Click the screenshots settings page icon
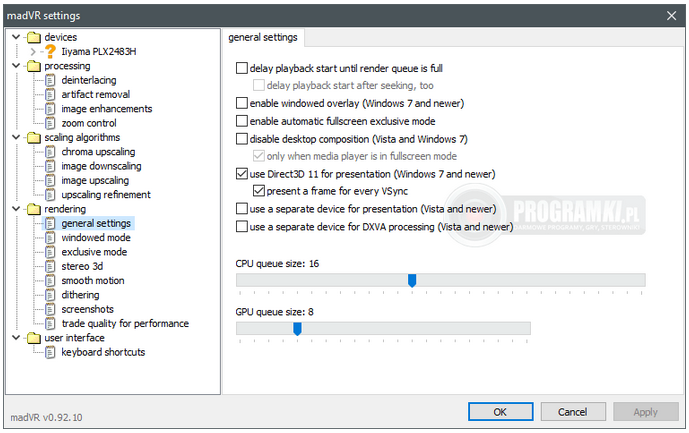Viewport: 689px width, 433px height. point(51,309)
